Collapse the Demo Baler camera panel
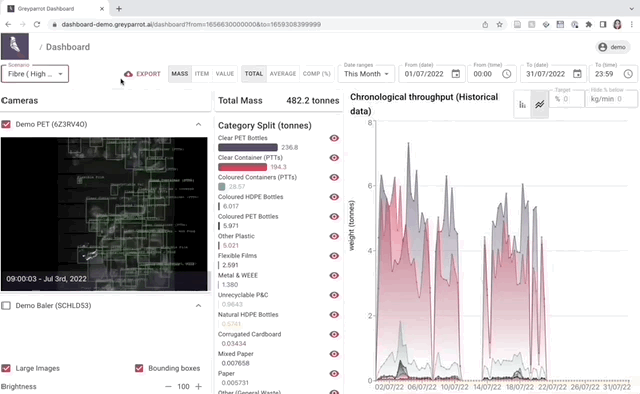The image size is (640, 394). tap(198, 305)
